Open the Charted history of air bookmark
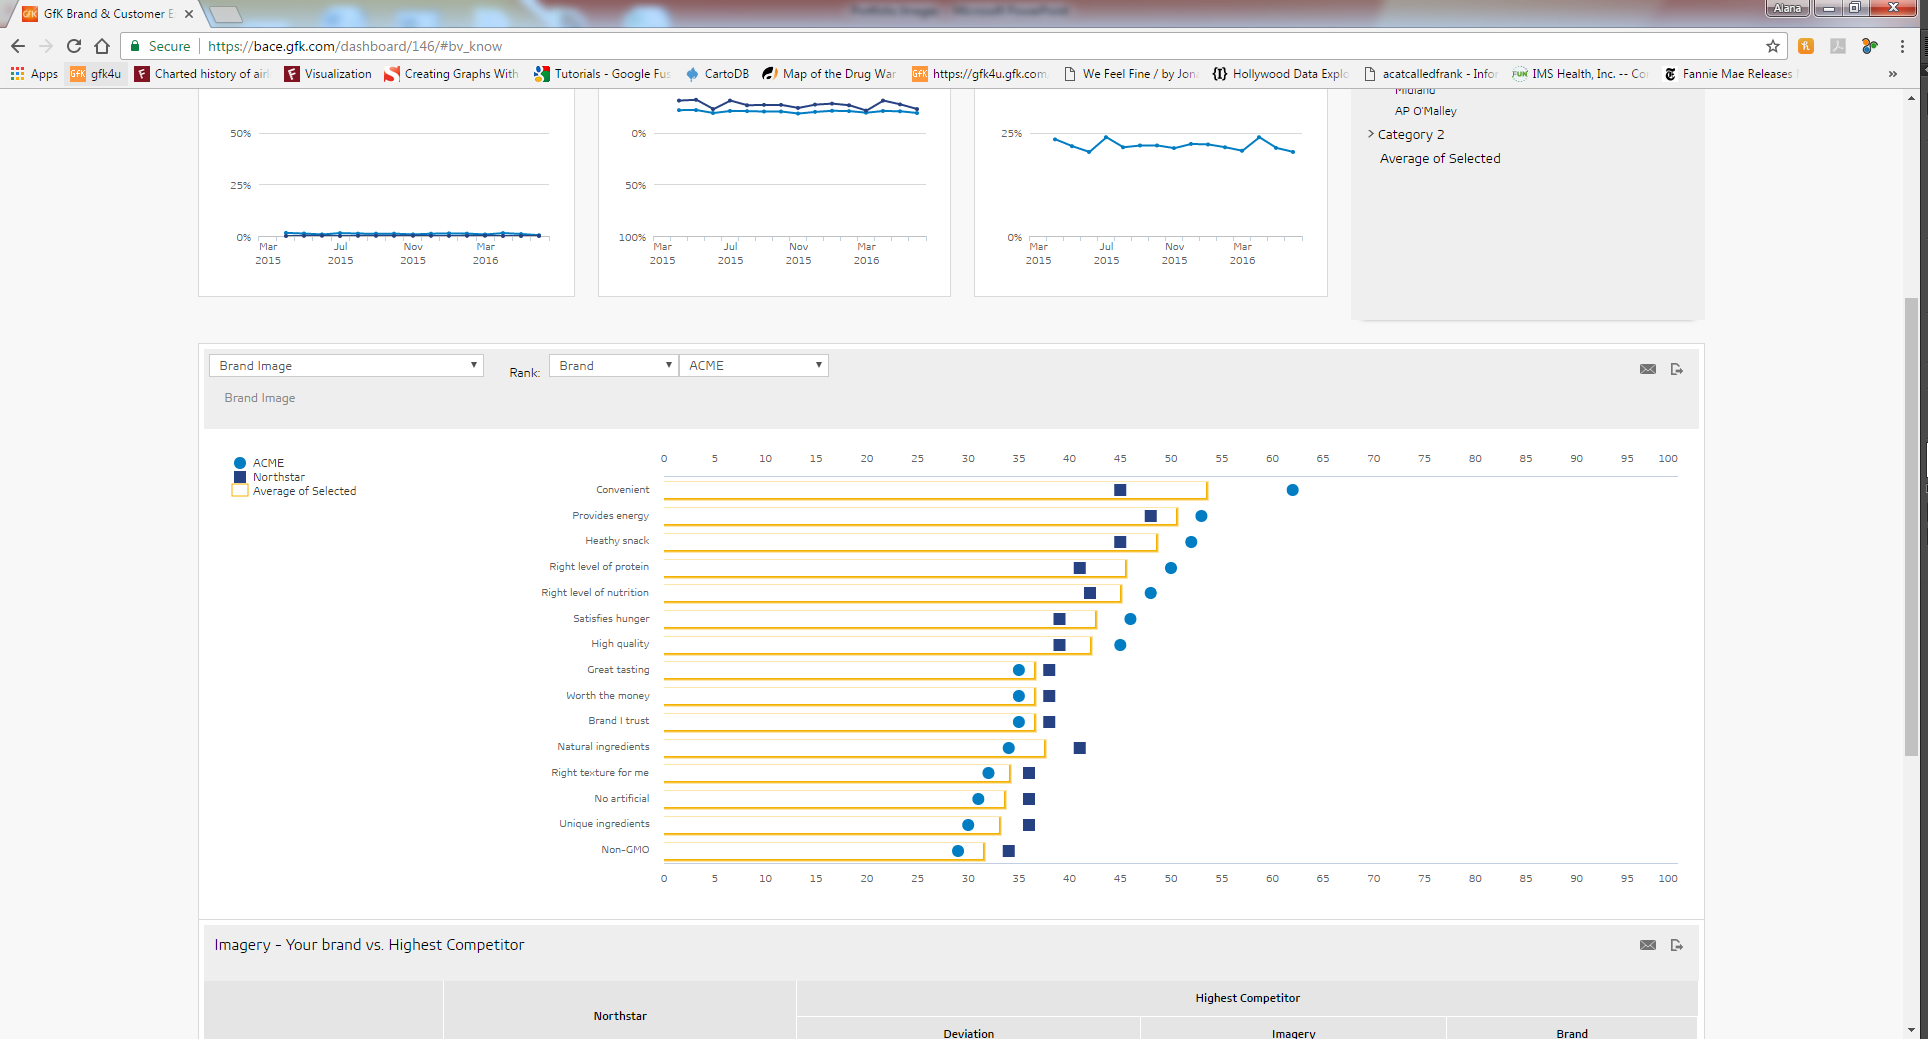Viewport: 1928px width, 1039px height. coord(202,74)
